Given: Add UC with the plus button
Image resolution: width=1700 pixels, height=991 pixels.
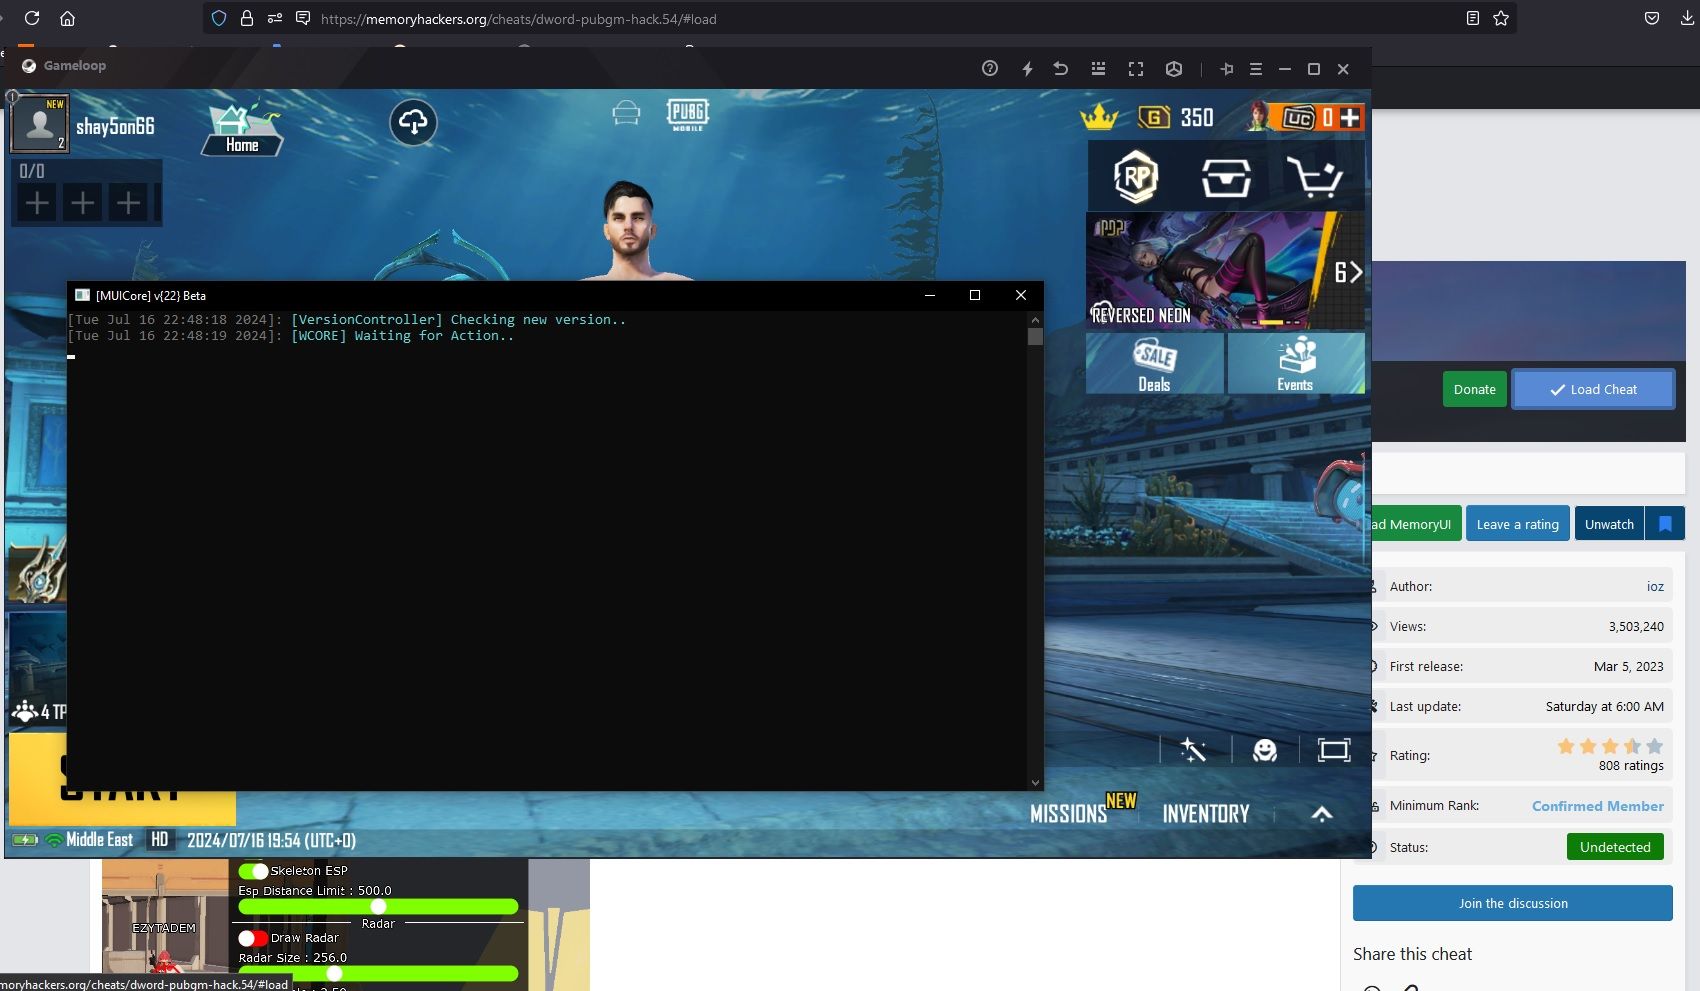Looking at the screenshot, I should tap(1350, 117).
